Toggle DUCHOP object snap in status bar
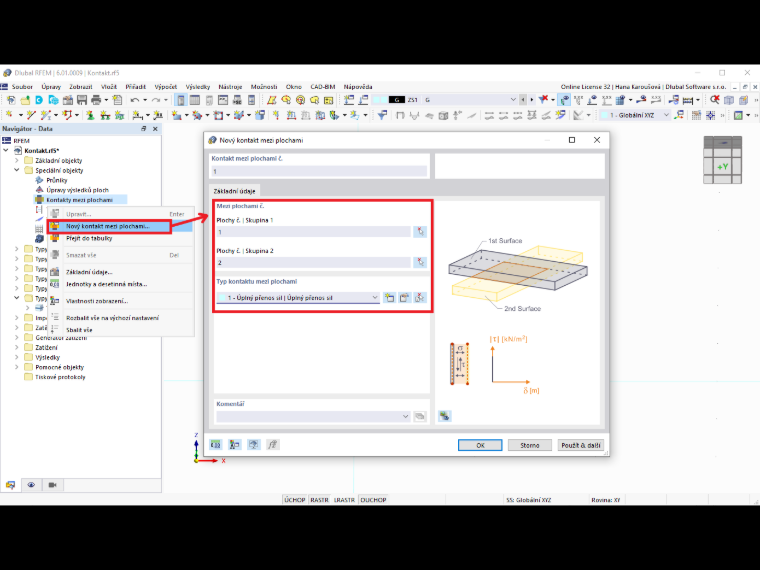Screen dimensions: 760x570 tap(373, 500)
